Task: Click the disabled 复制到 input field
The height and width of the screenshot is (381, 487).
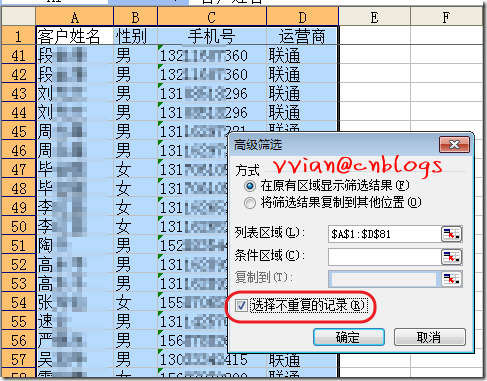Action: (x=384, y=279)
